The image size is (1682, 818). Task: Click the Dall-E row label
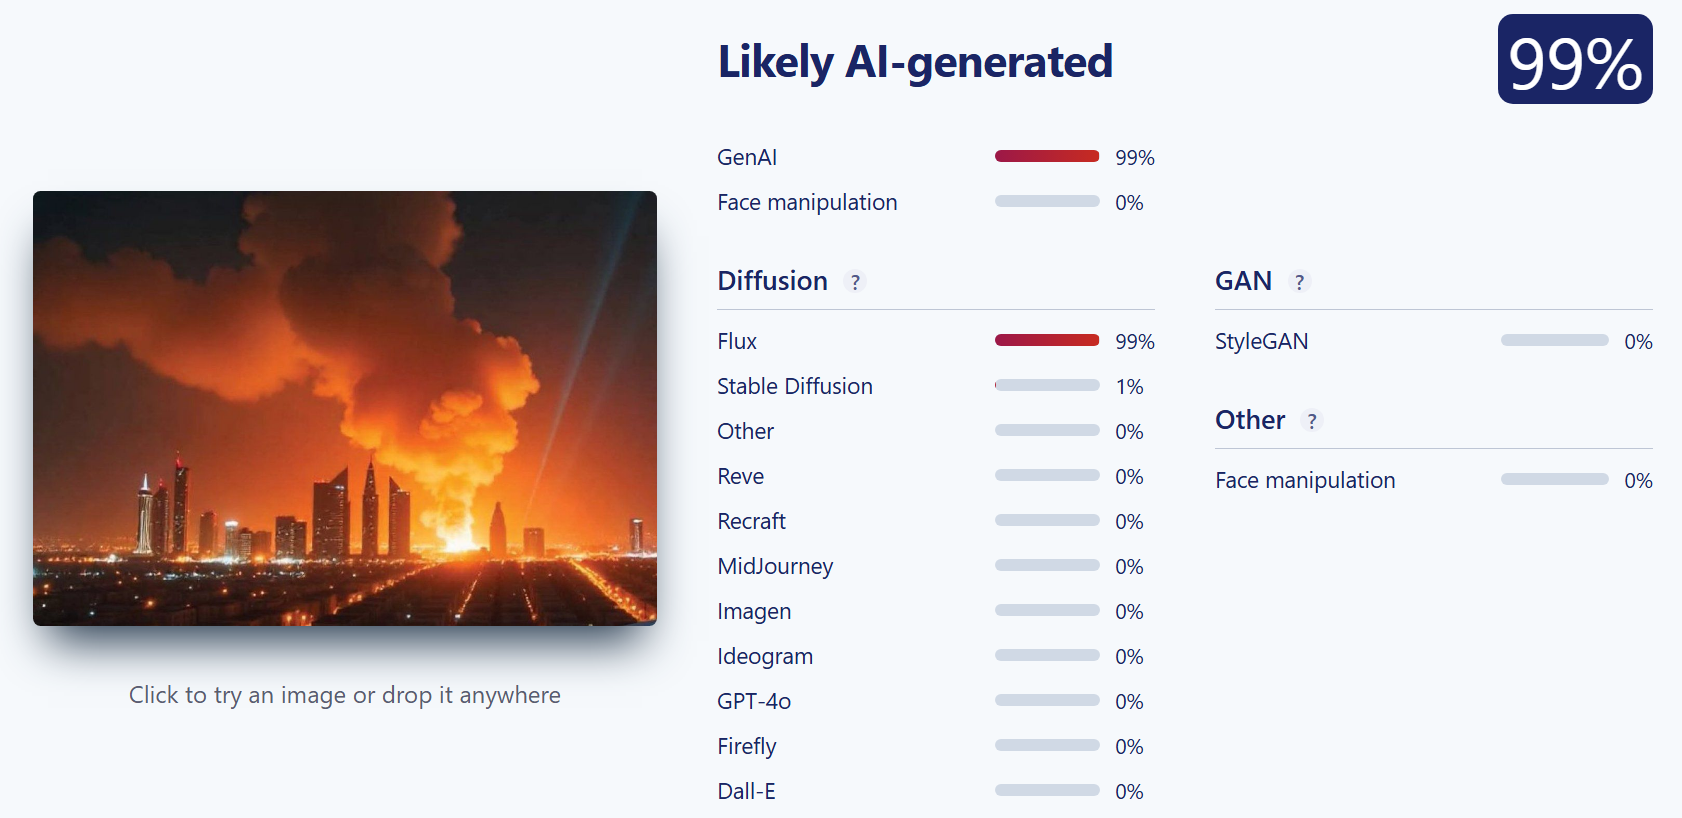tap(746, 791)
